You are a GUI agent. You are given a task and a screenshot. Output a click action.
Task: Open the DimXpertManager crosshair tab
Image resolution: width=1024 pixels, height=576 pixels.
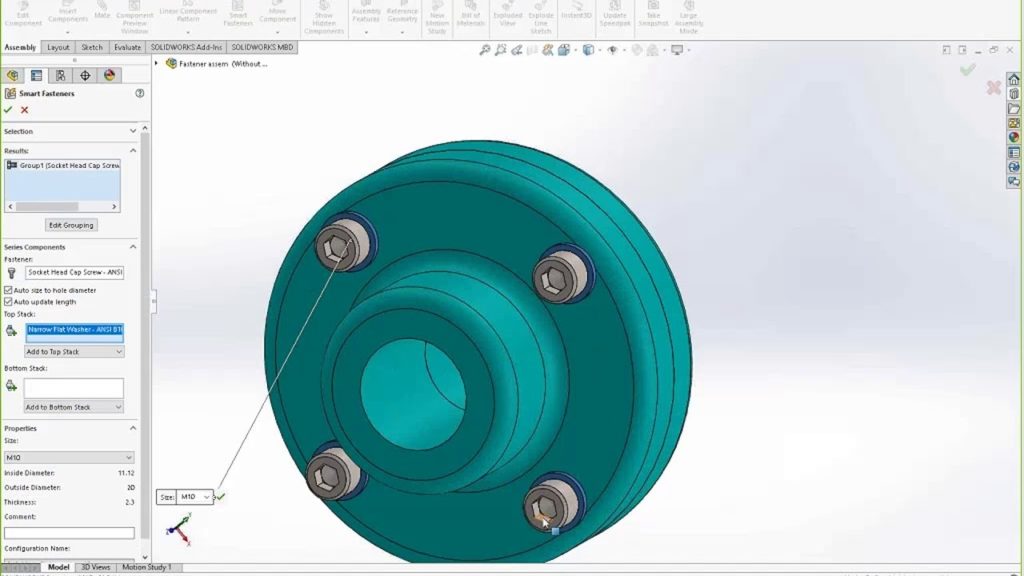[85, 76]
